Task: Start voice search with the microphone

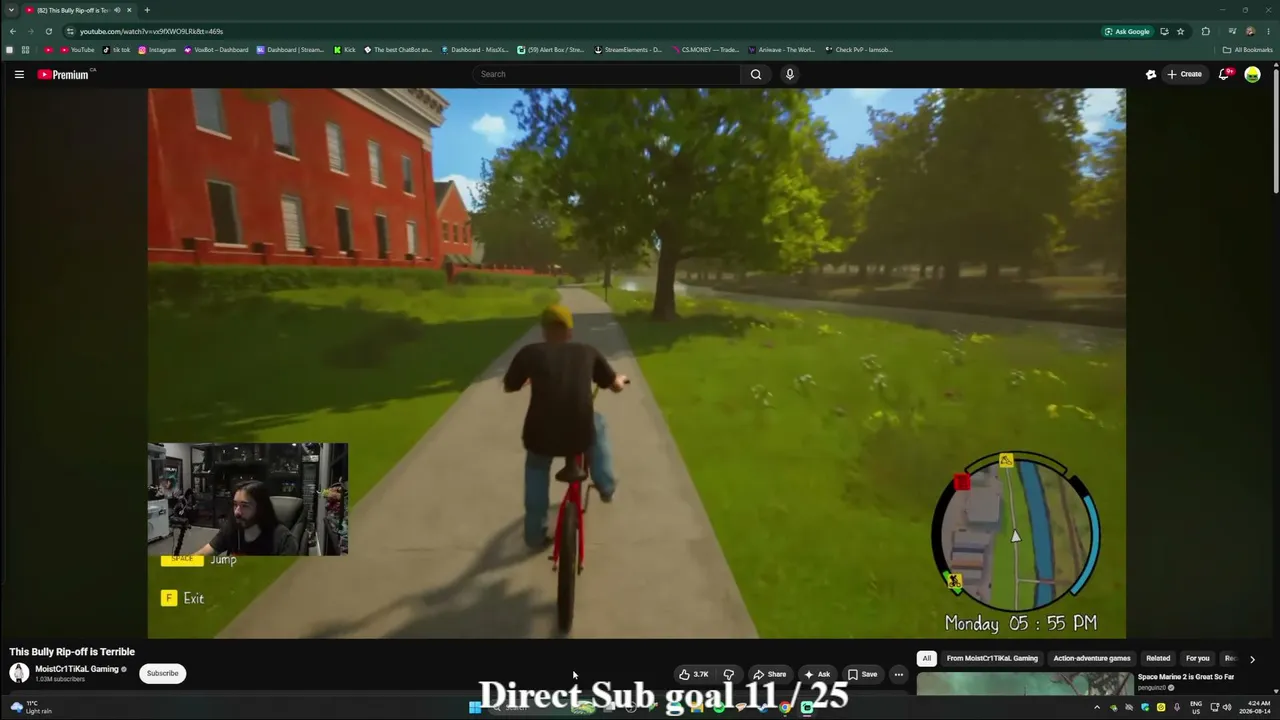Action: (x=790, y=74)
